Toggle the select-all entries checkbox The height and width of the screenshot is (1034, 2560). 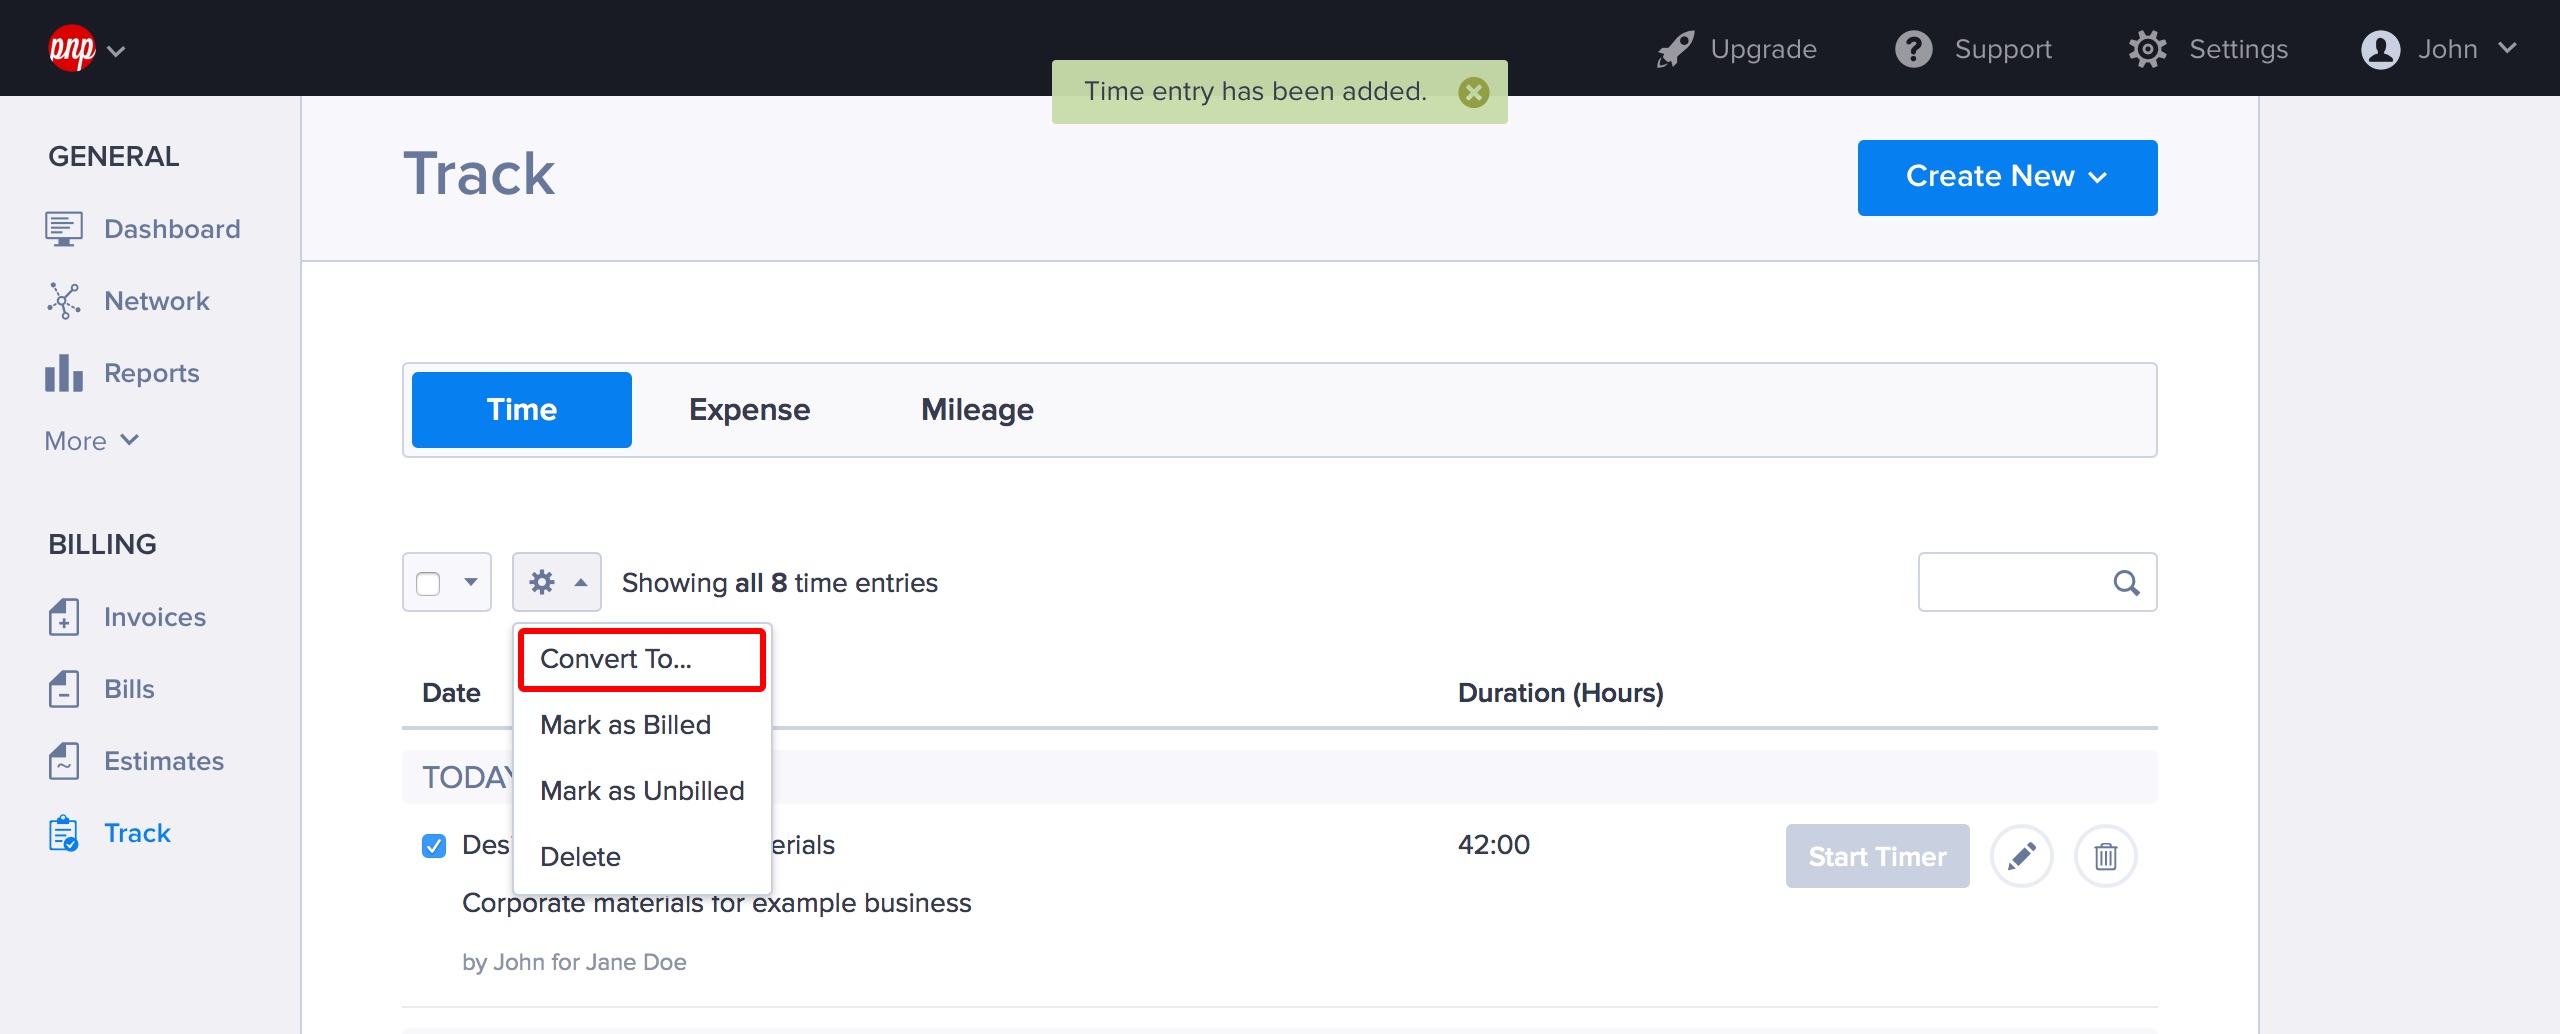pyautogui.click(x=429, y=583)
